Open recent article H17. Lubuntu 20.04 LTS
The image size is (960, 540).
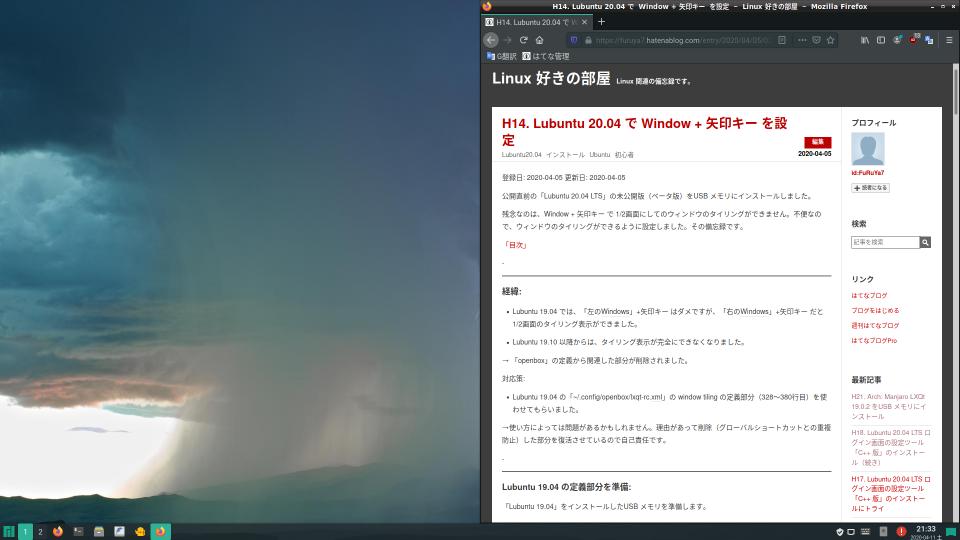[x=891, y=493]
